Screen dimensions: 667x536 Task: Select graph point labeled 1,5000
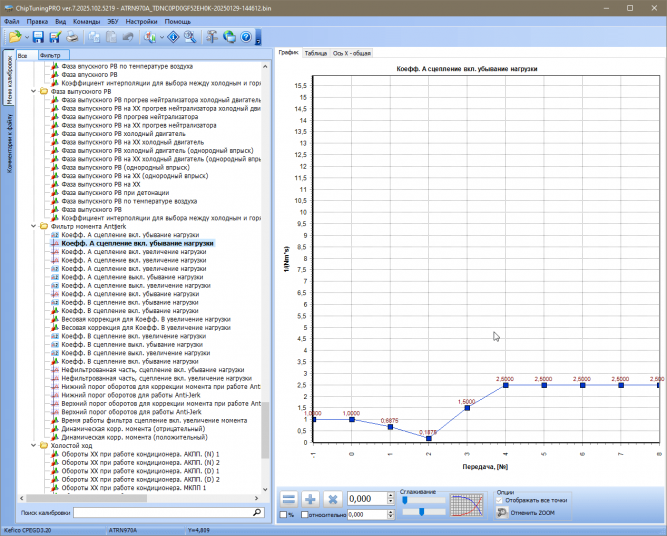(467, 408)
